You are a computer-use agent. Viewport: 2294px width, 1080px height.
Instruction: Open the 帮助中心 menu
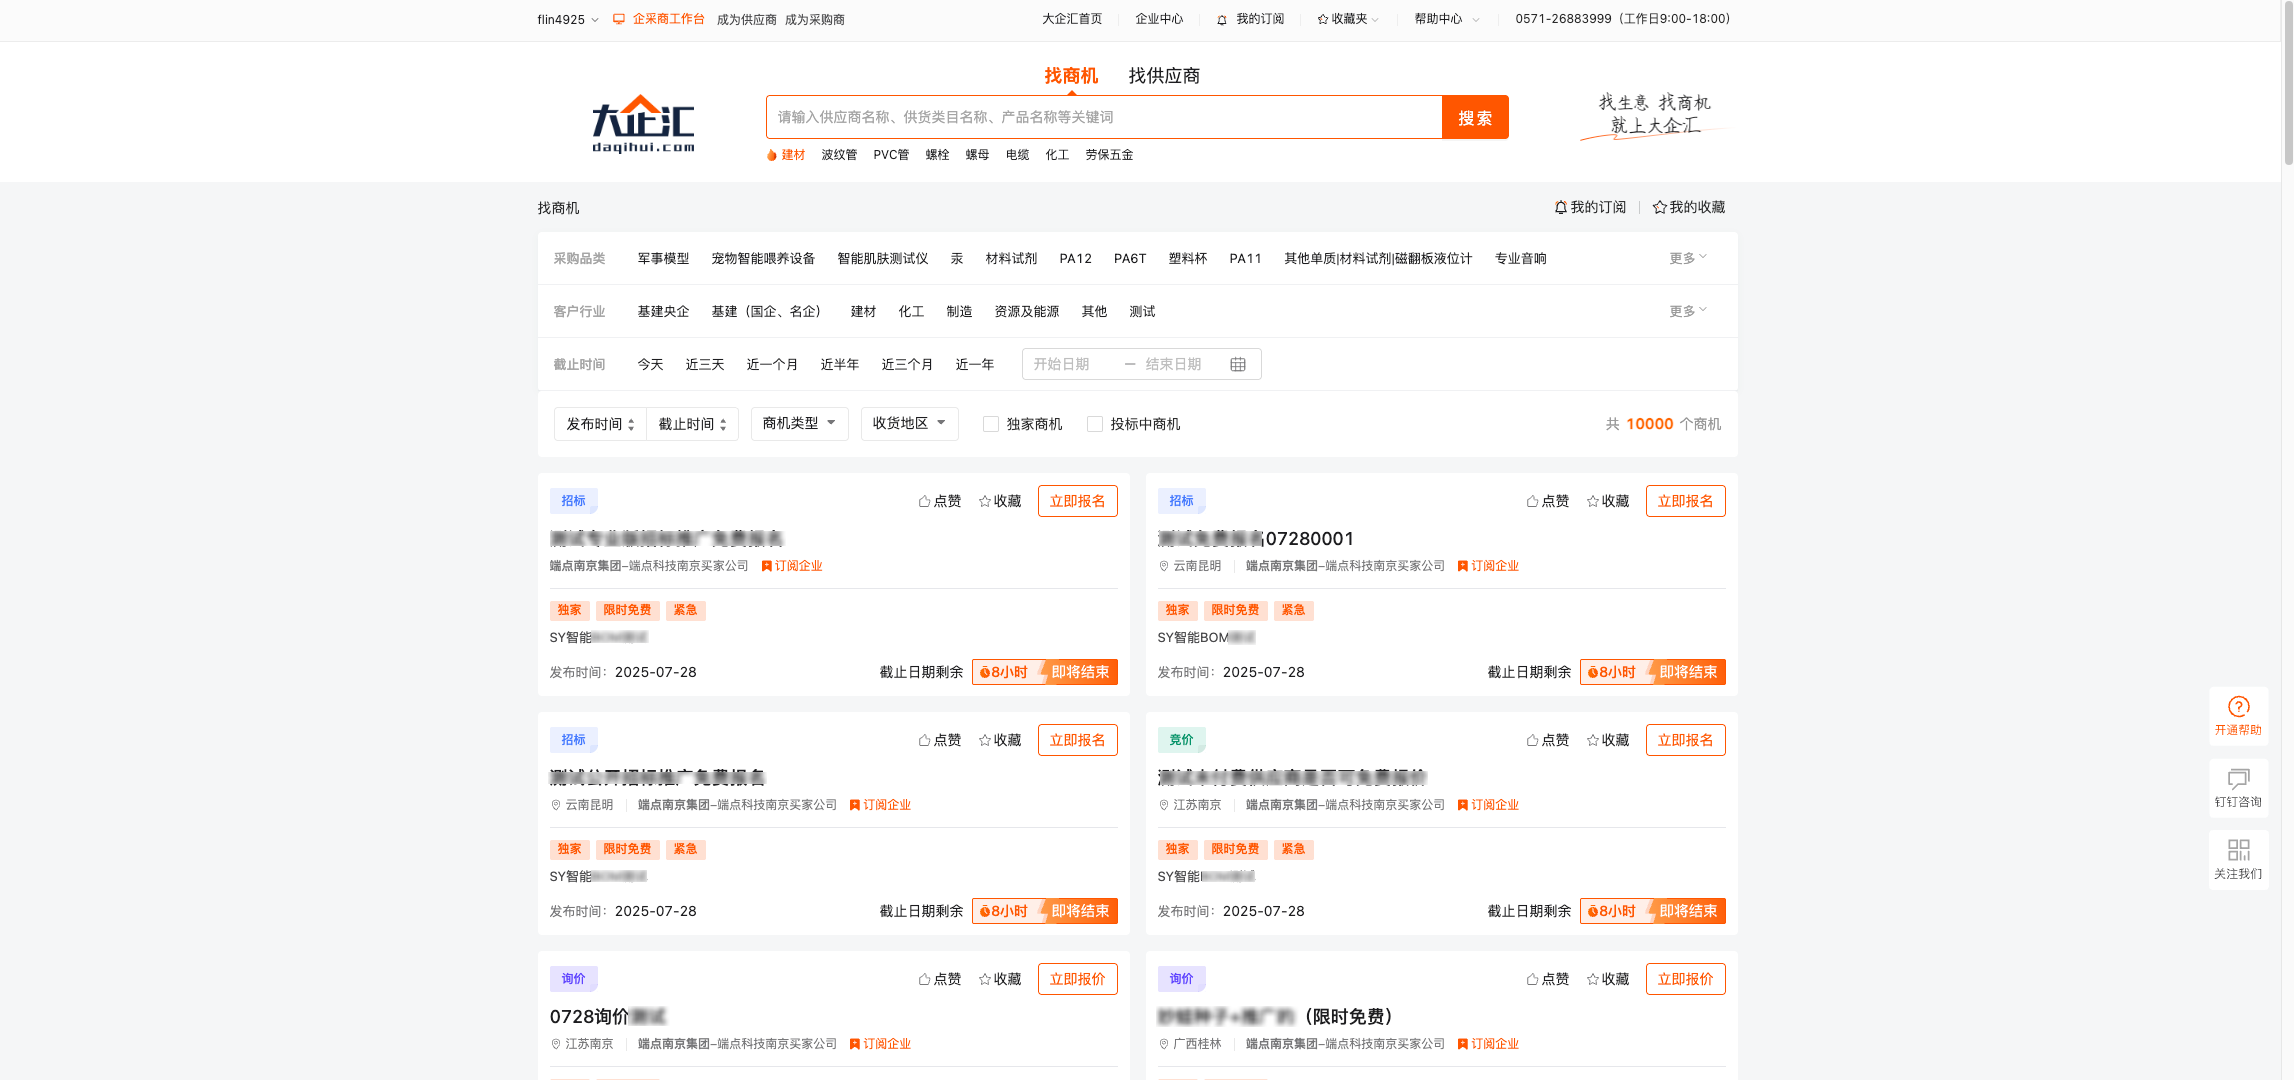(1440, 19)
